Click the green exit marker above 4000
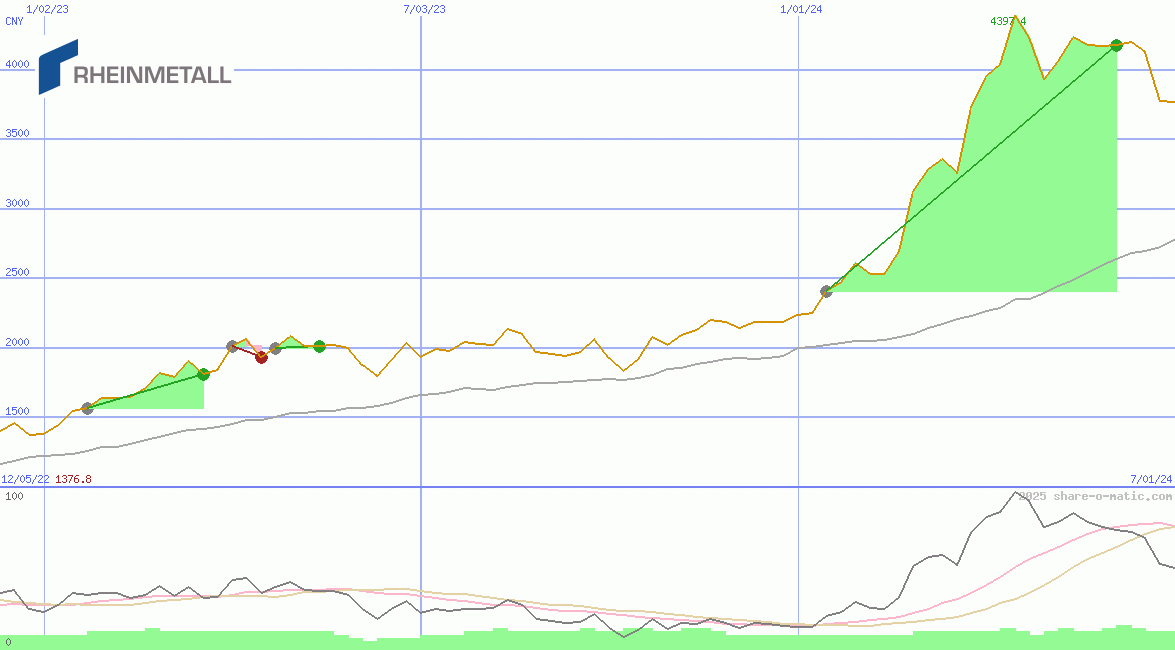The image size is (1175, 650). [1117, 45]
